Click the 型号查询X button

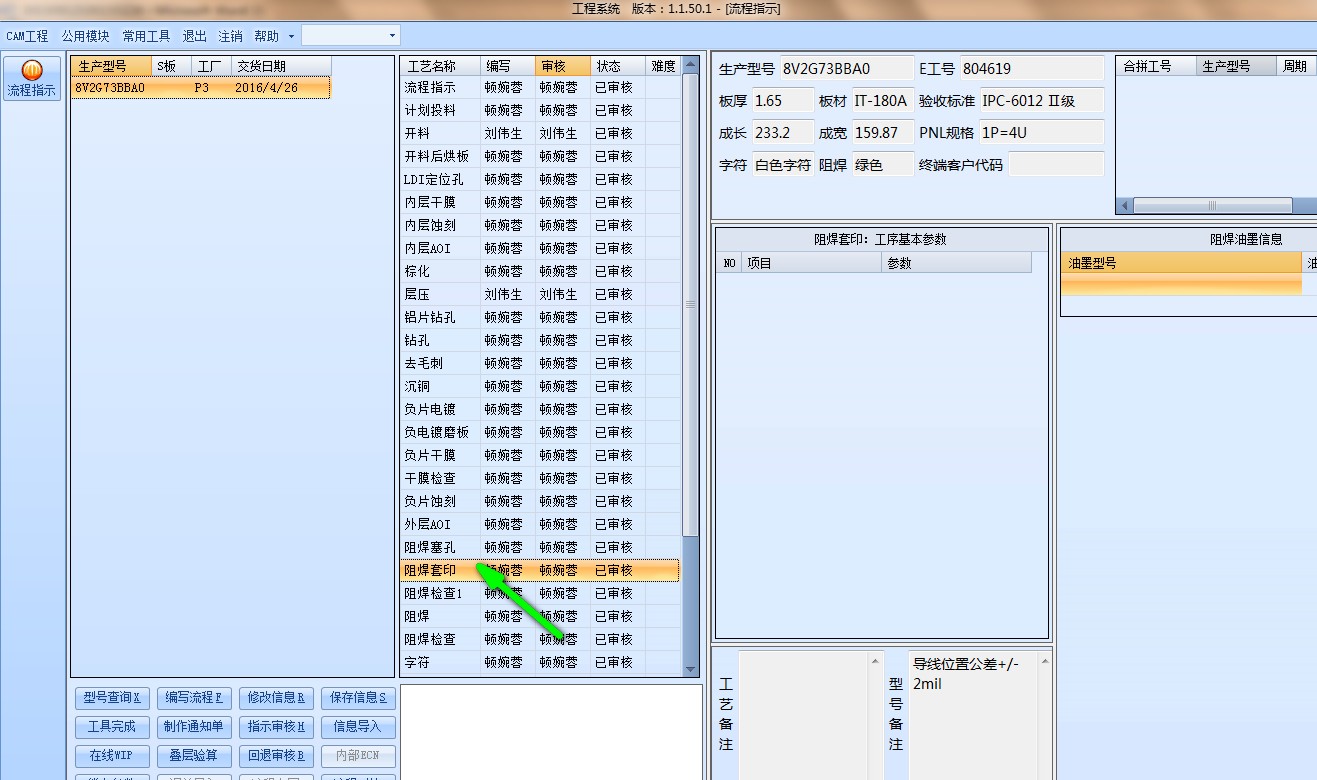pos(112,697)
